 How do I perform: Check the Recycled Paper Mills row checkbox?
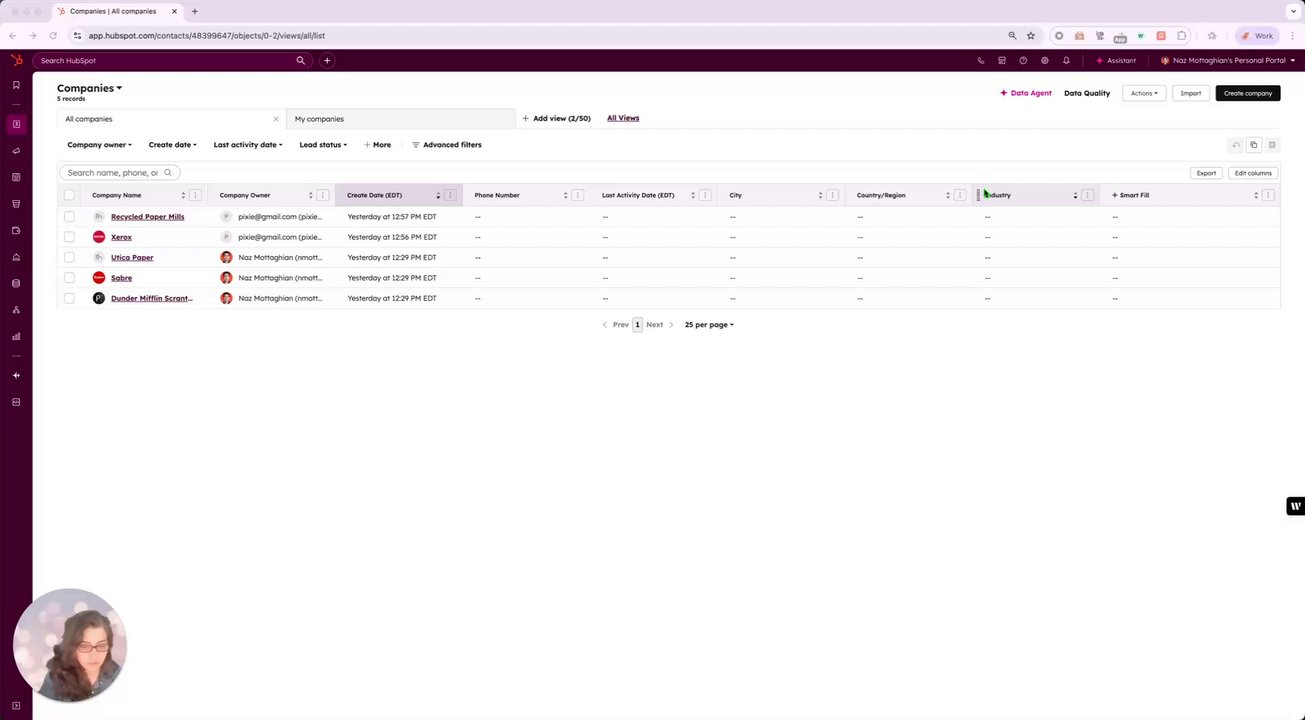(69, 217)
